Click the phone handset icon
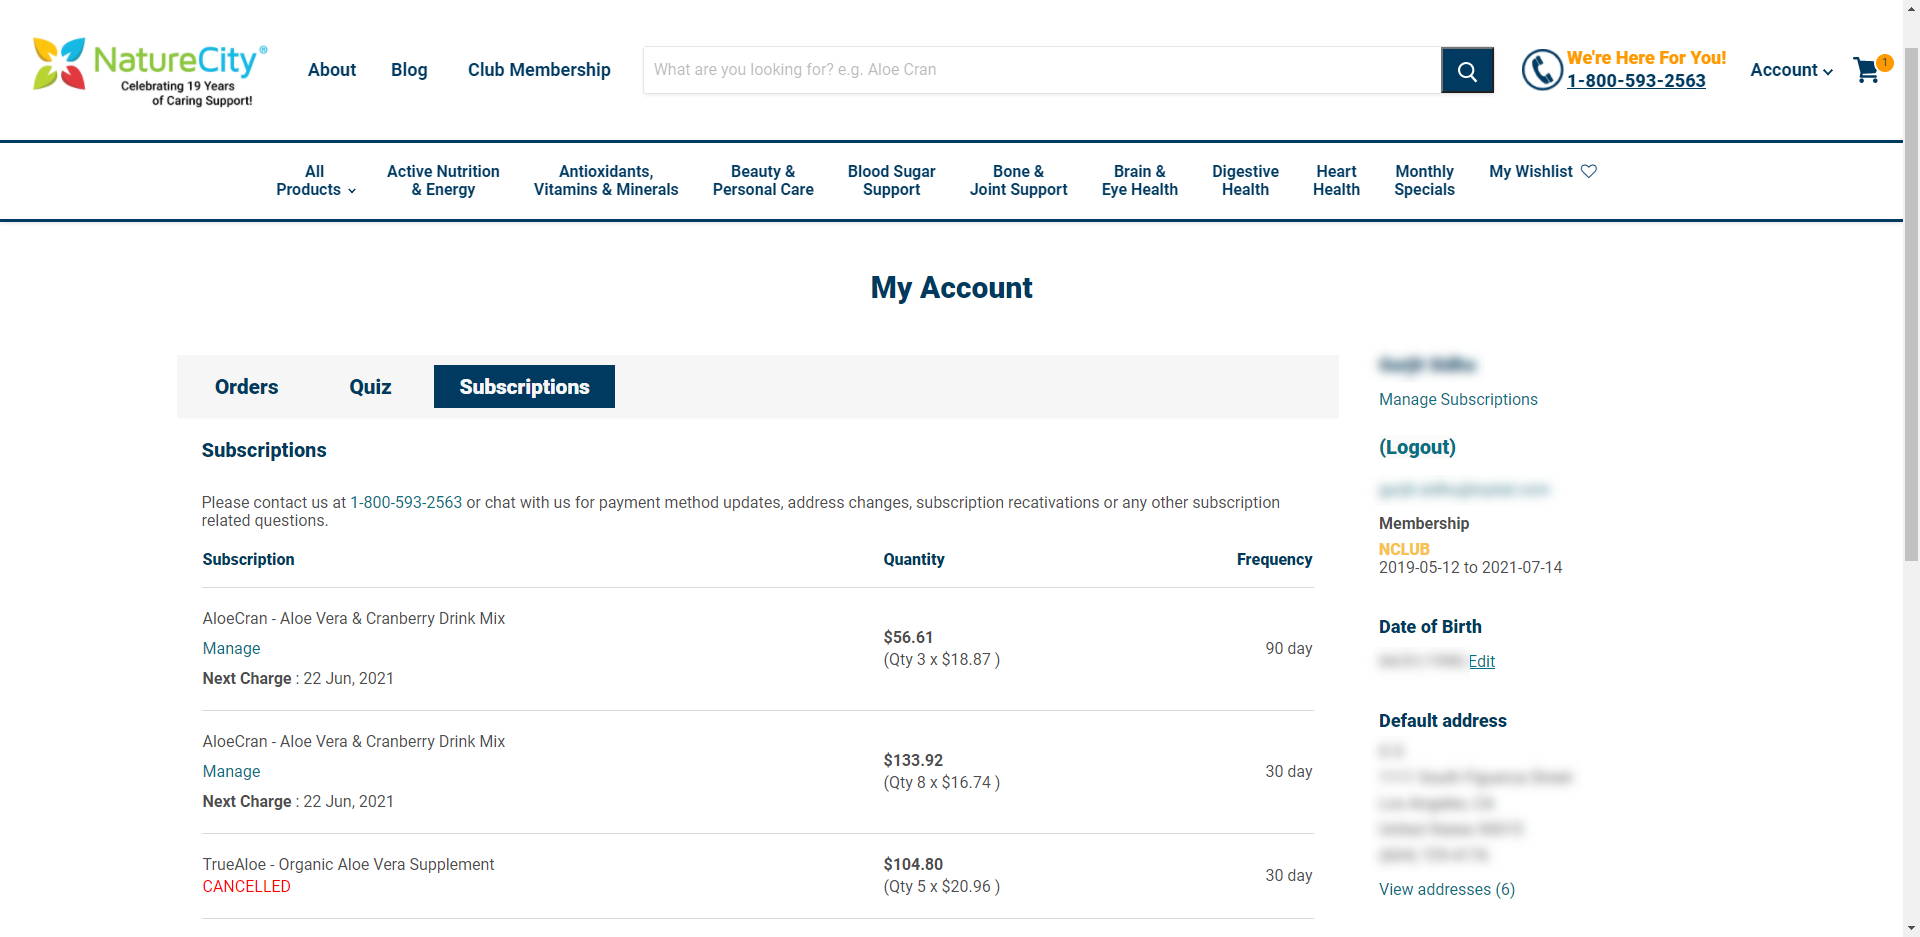This screenshot has width=1920, height=937. coord(1542,70)
